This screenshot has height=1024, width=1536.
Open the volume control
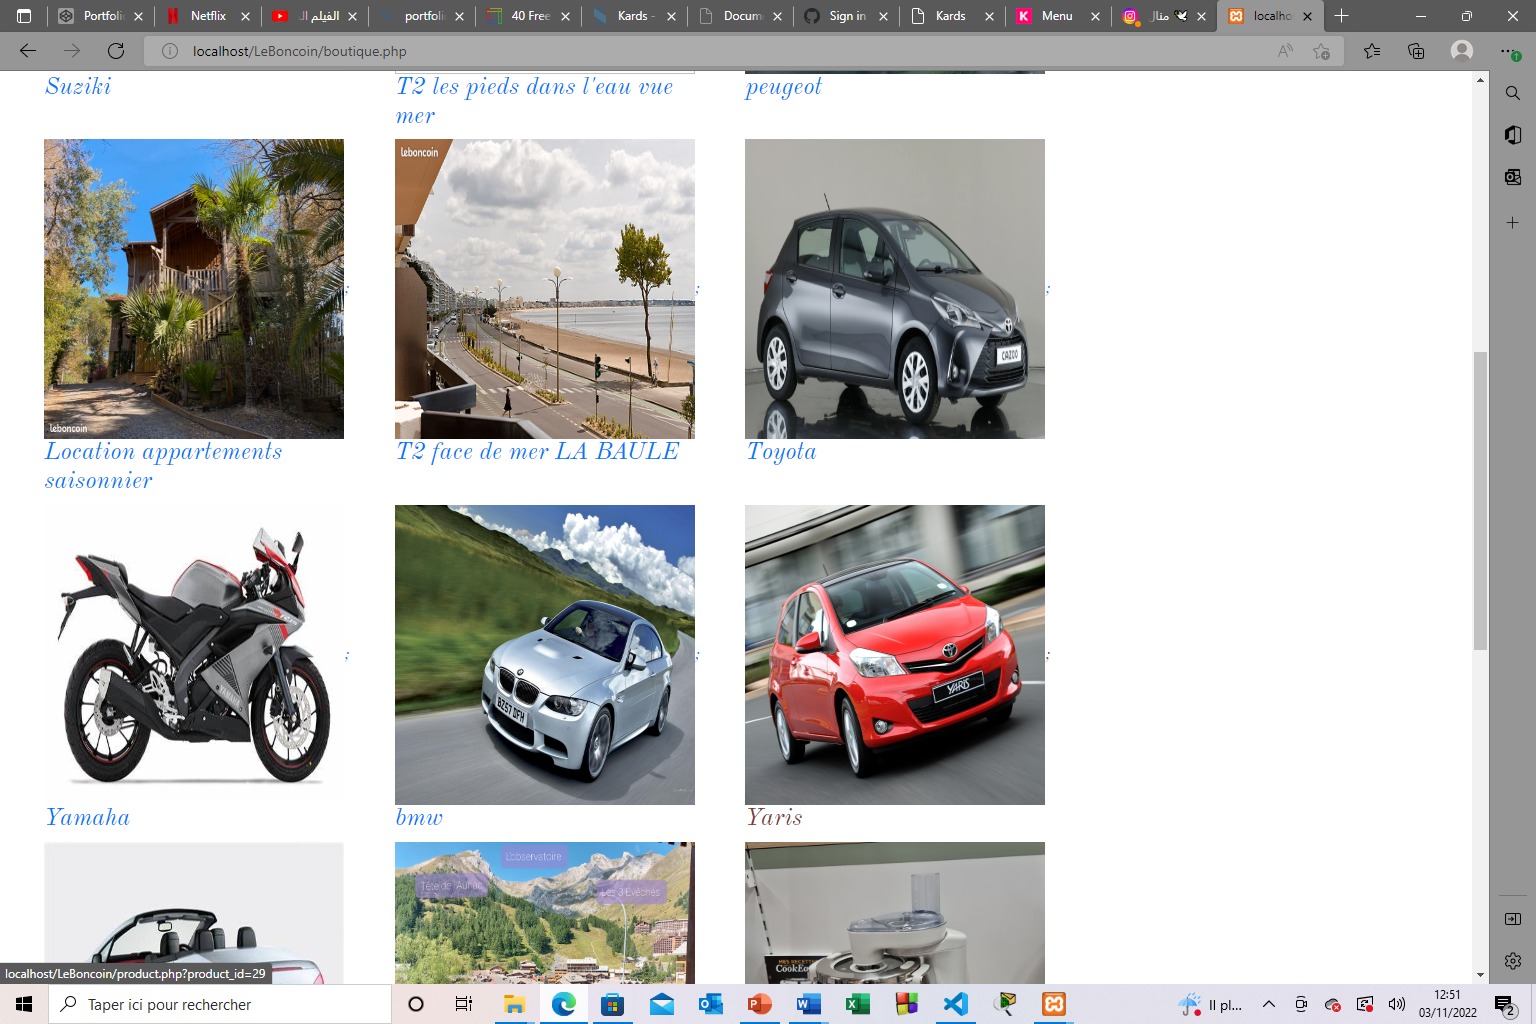tap(1397, 1004)
